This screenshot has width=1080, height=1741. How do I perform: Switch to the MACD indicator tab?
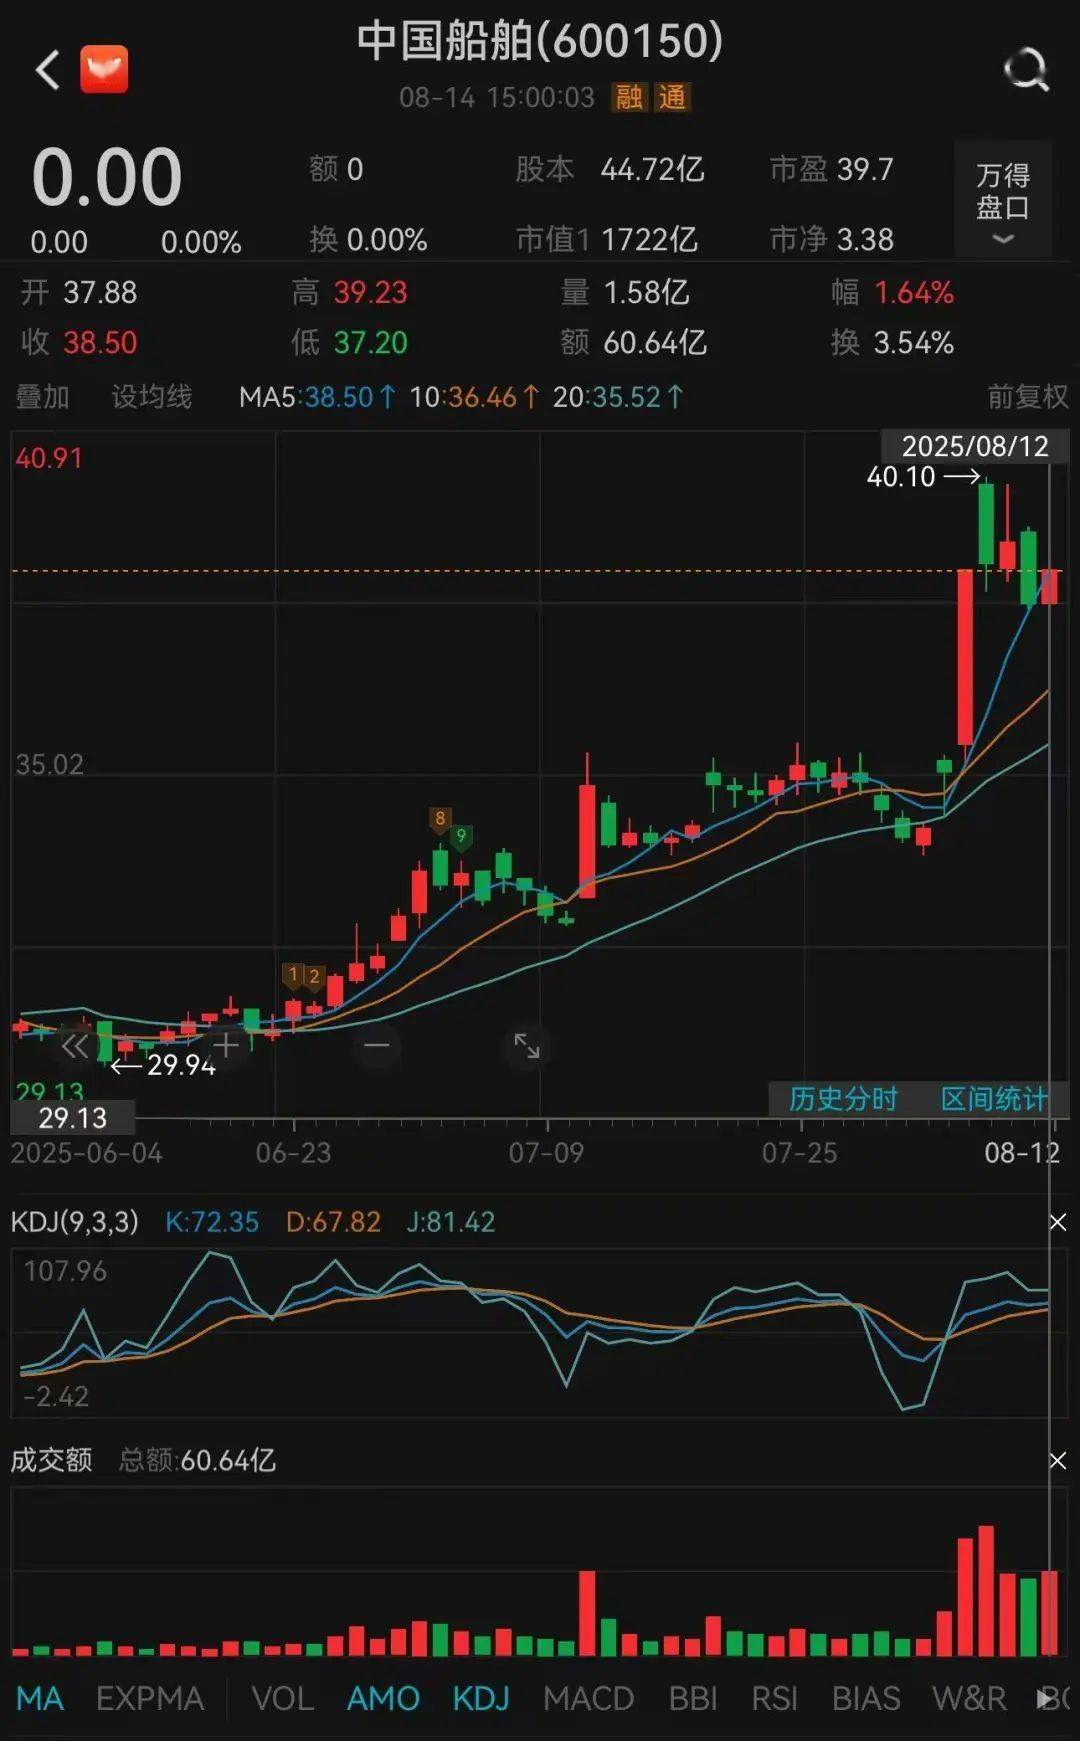(x=588, y=1698)
